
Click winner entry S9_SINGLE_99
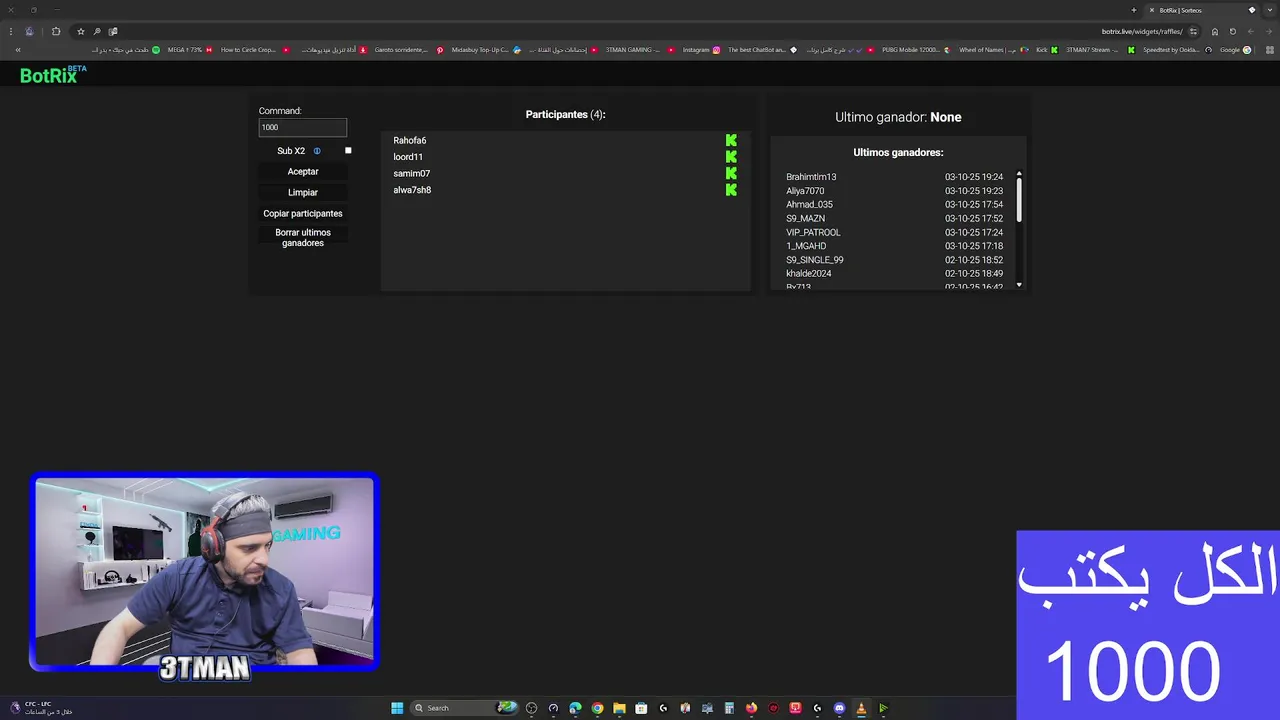tap(815, 260)
